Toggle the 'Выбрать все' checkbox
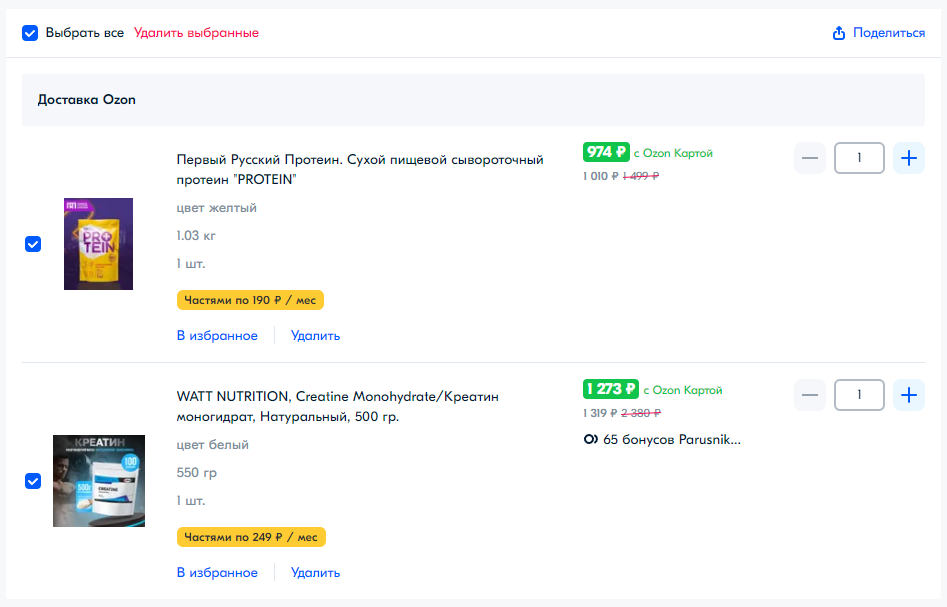The height and width of the screenshot is (607, 947). click(x=30, y=33)
